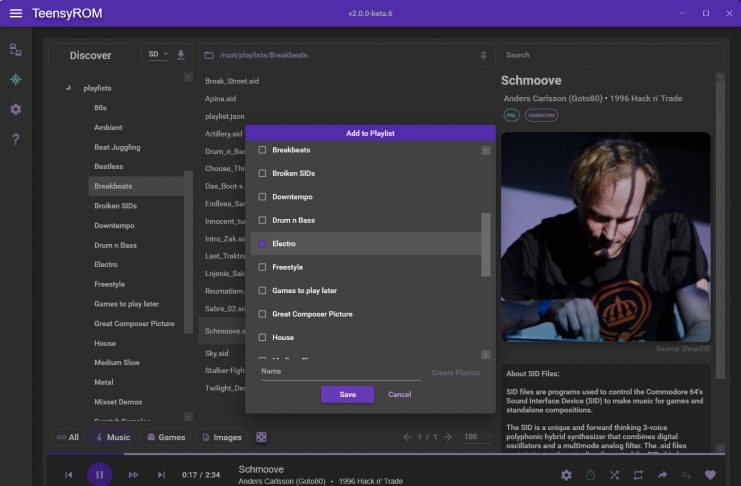741x486 pixels.
Task: Pause the playing song
Action: 99,474
